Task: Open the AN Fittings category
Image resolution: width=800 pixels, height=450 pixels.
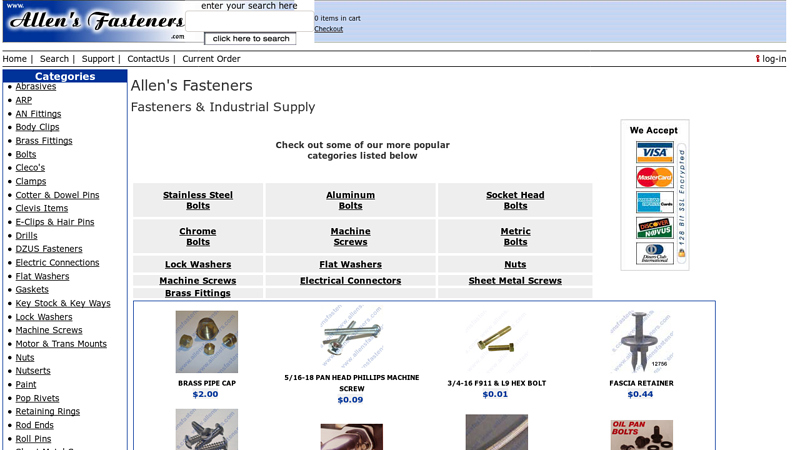Action: (38, 114)
